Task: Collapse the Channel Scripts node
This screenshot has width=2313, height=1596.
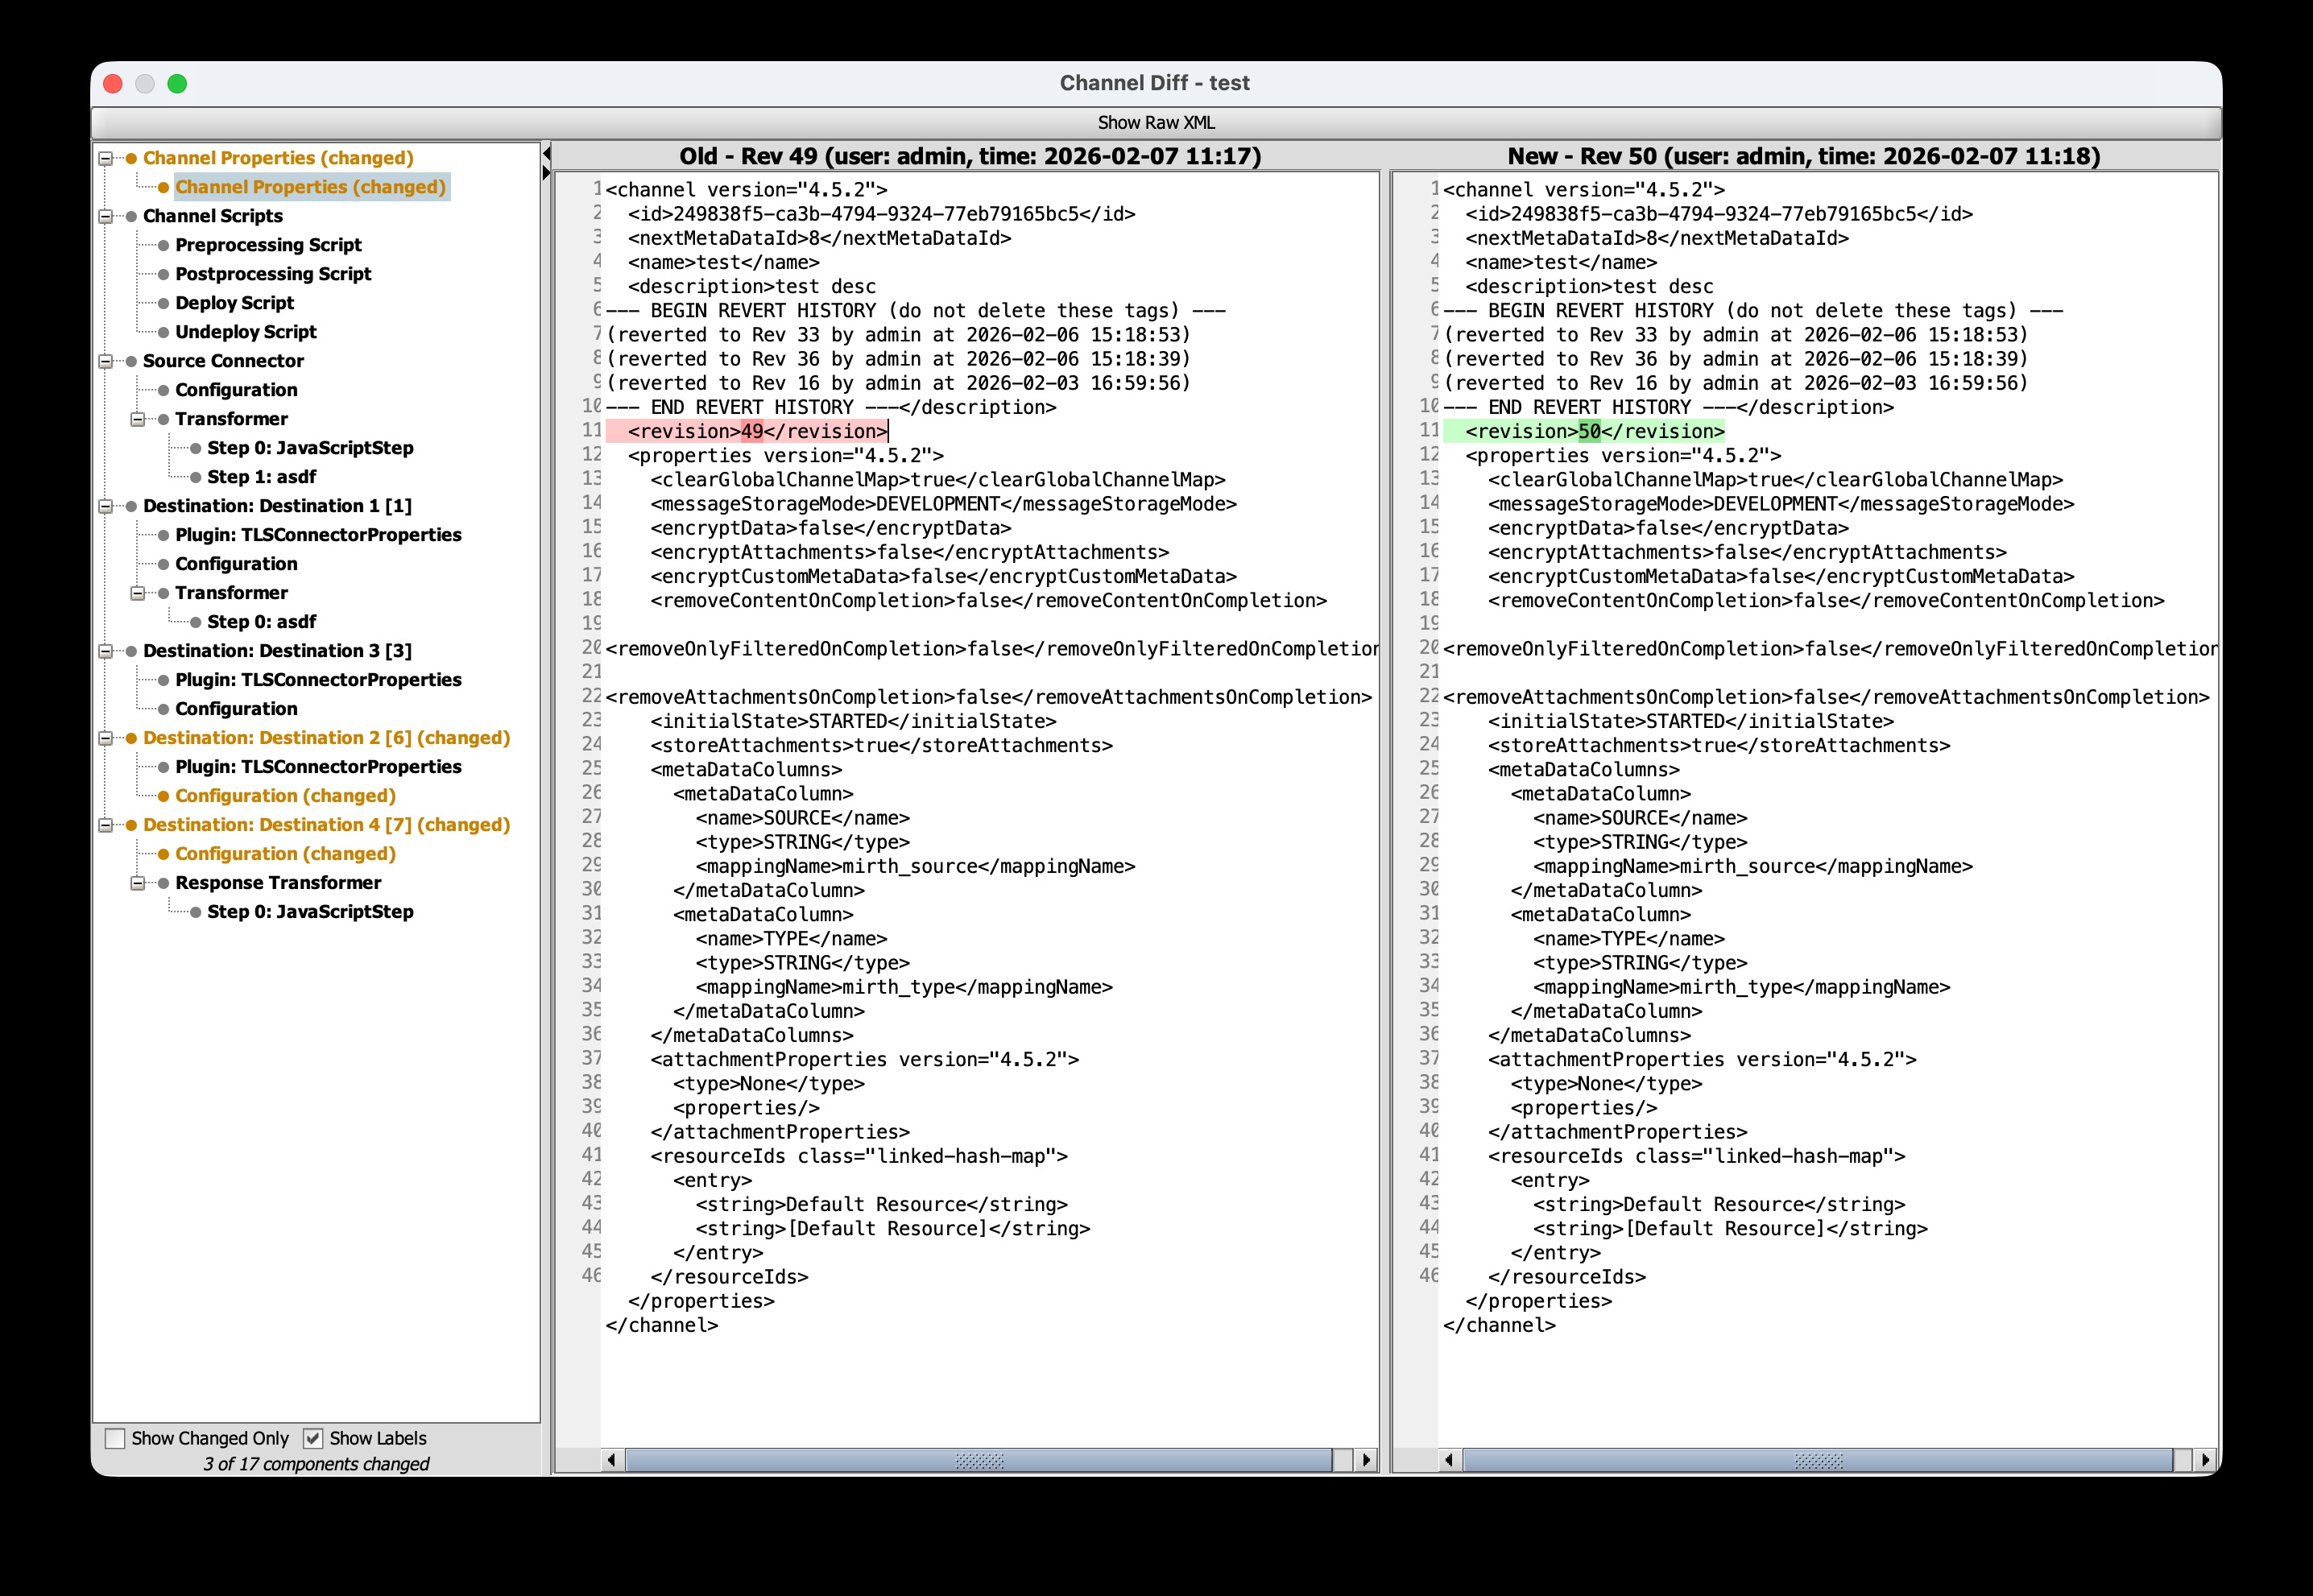Action: [x=105, y=216]
